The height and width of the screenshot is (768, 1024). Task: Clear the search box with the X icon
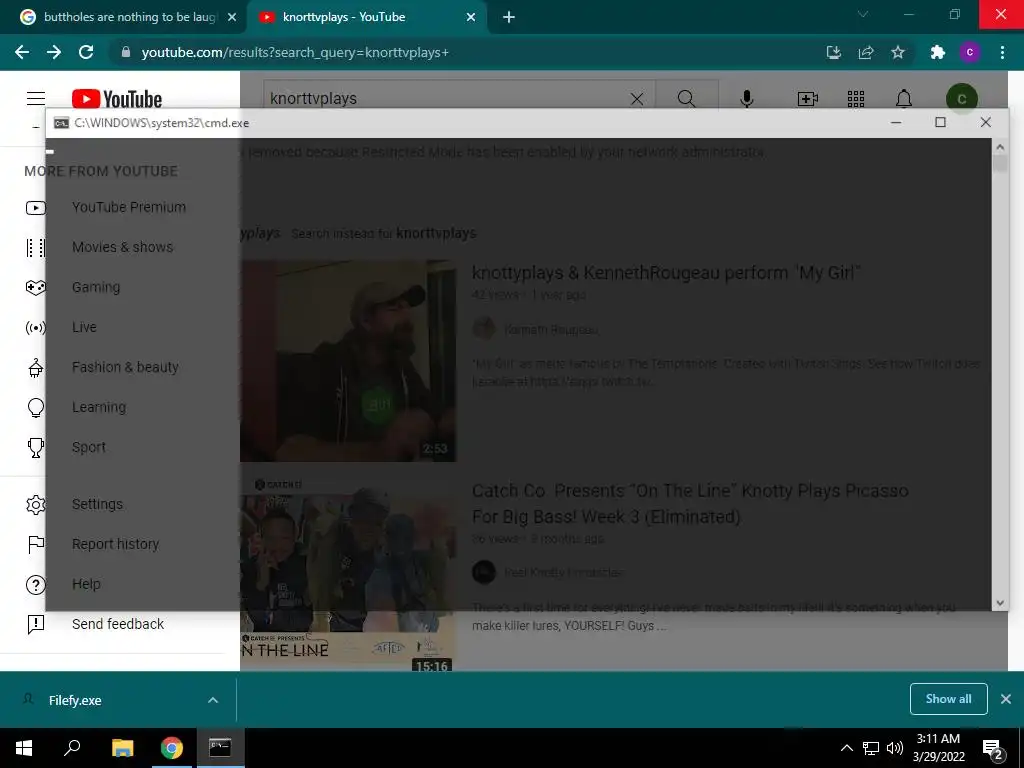tap(637, 99)
